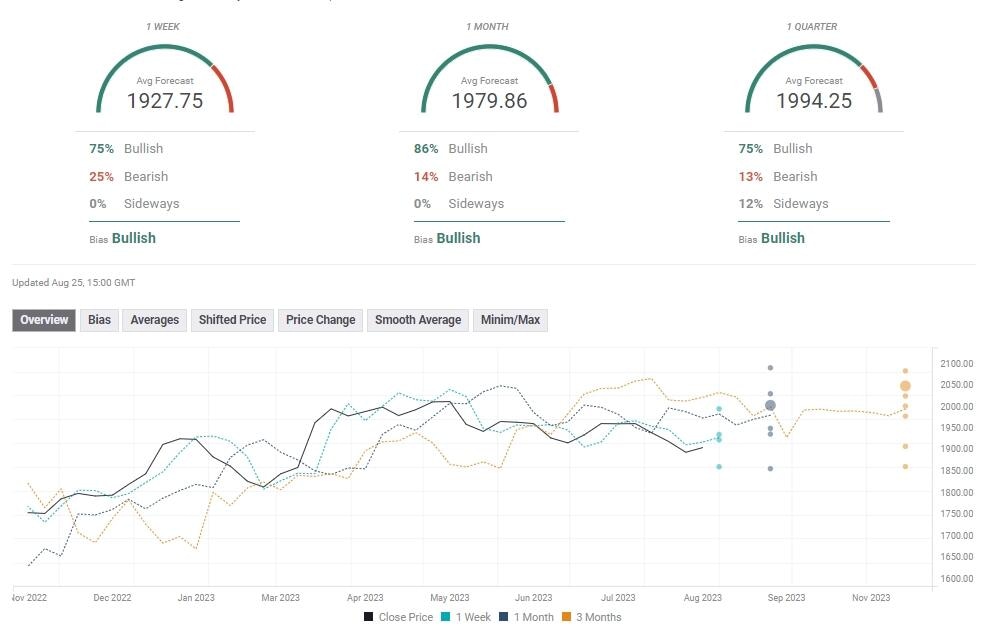Open the Bias tab
The width and height of the screenshot is (990, 636).
[x=100, y=320]
